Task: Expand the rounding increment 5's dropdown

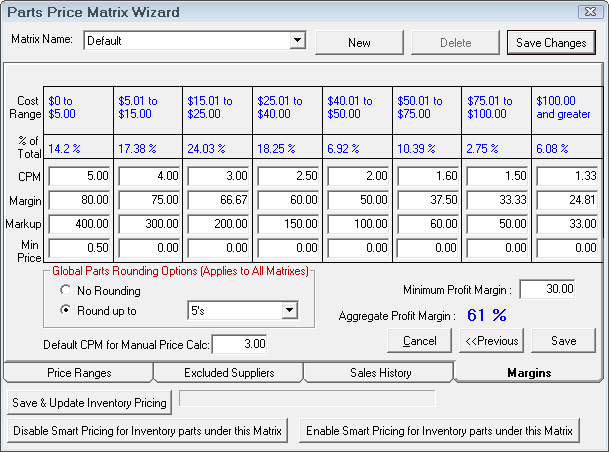Action: point(290,311)
